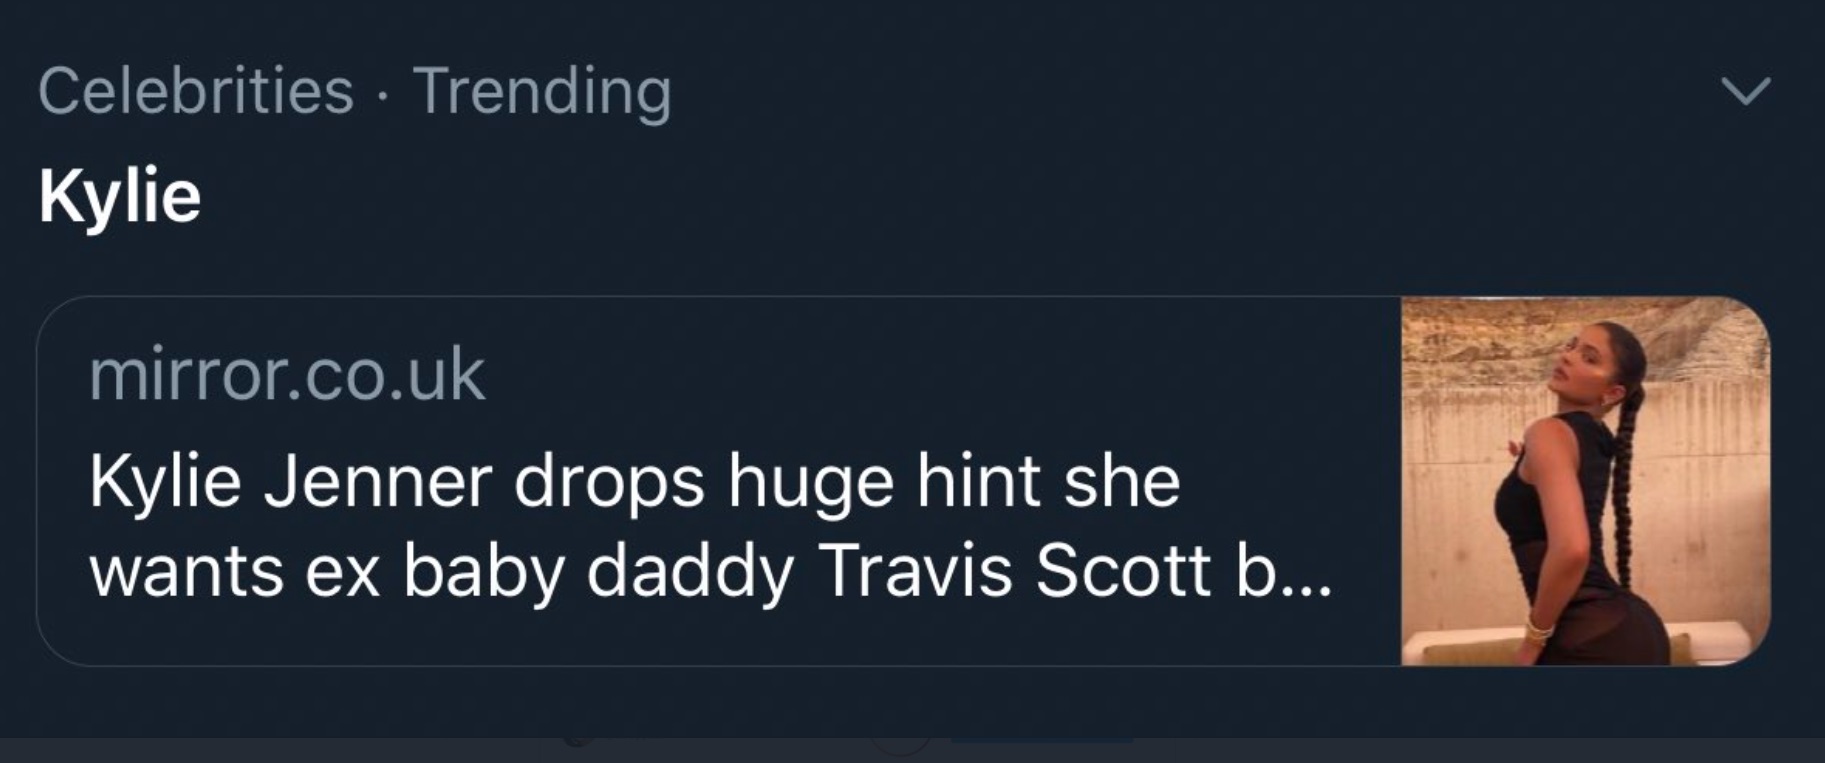Select the Trending label text
The width and height of the screenshot is (1825, 763).
point(541,93)
